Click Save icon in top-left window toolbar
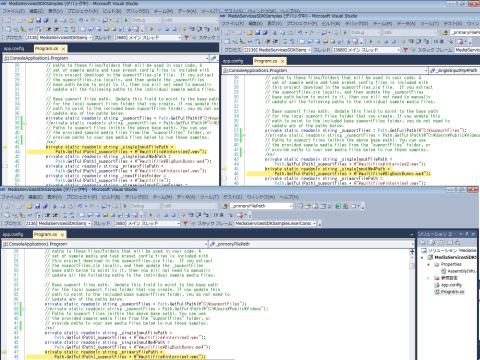Viewport: 480px width, 360px height. 38,20
